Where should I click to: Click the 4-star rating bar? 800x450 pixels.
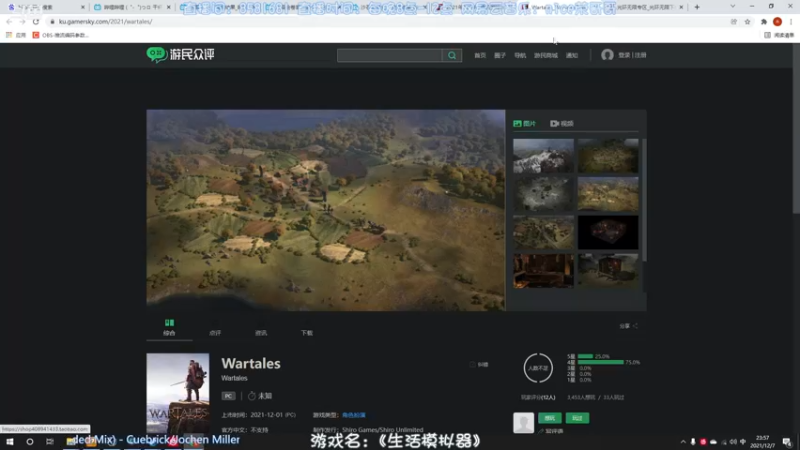601,362
